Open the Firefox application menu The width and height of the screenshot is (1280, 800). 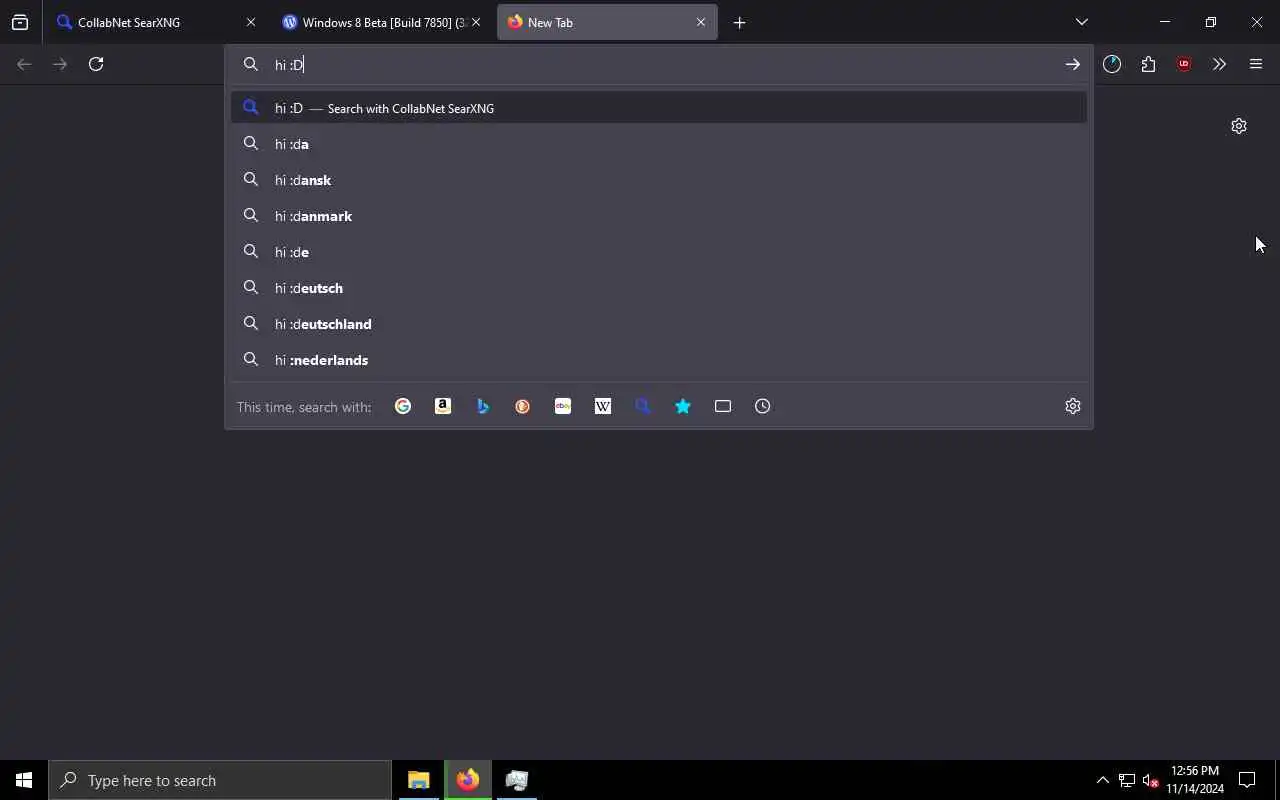[1256, 64]
